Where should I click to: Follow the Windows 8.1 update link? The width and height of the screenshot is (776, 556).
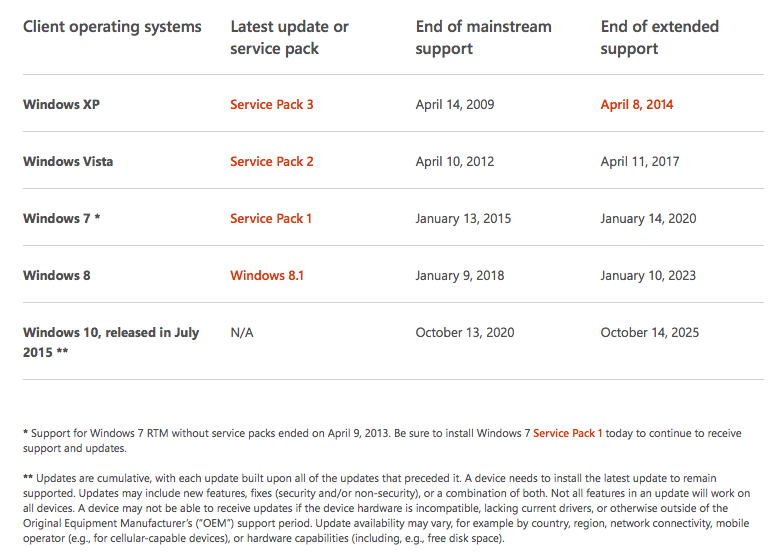tap(265, 275)
